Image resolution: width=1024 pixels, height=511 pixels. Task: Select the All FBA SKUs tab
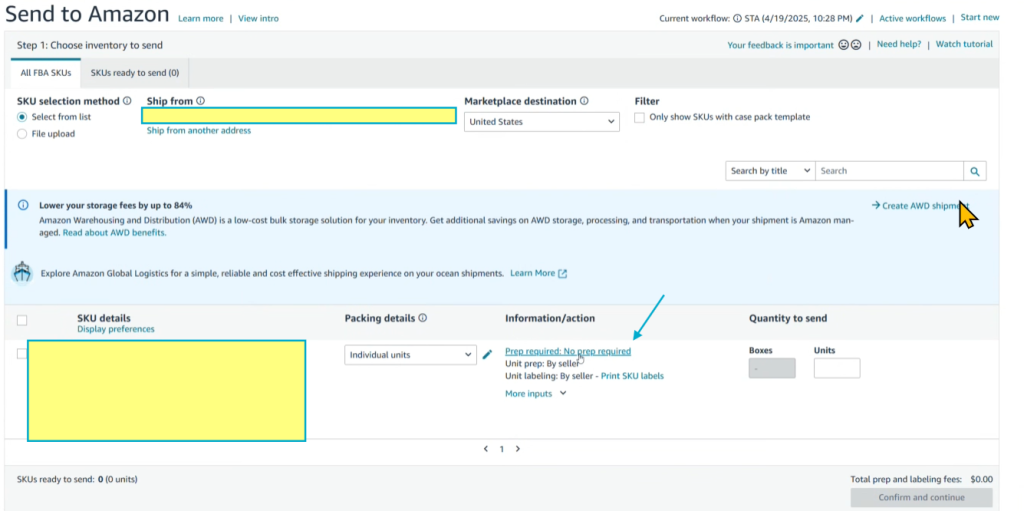pos(45,73)
